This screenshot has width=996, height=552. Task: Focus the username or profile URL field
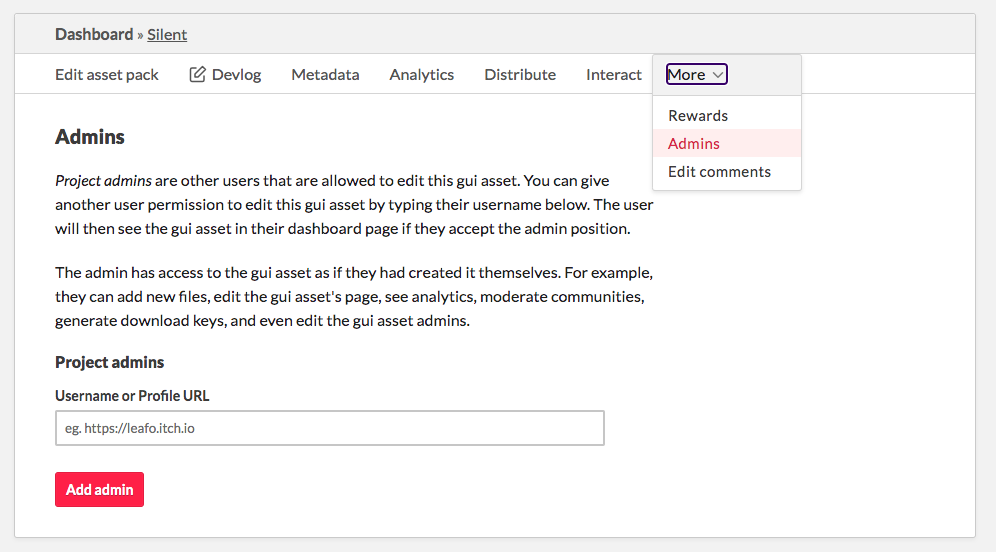tap(330, 428)
